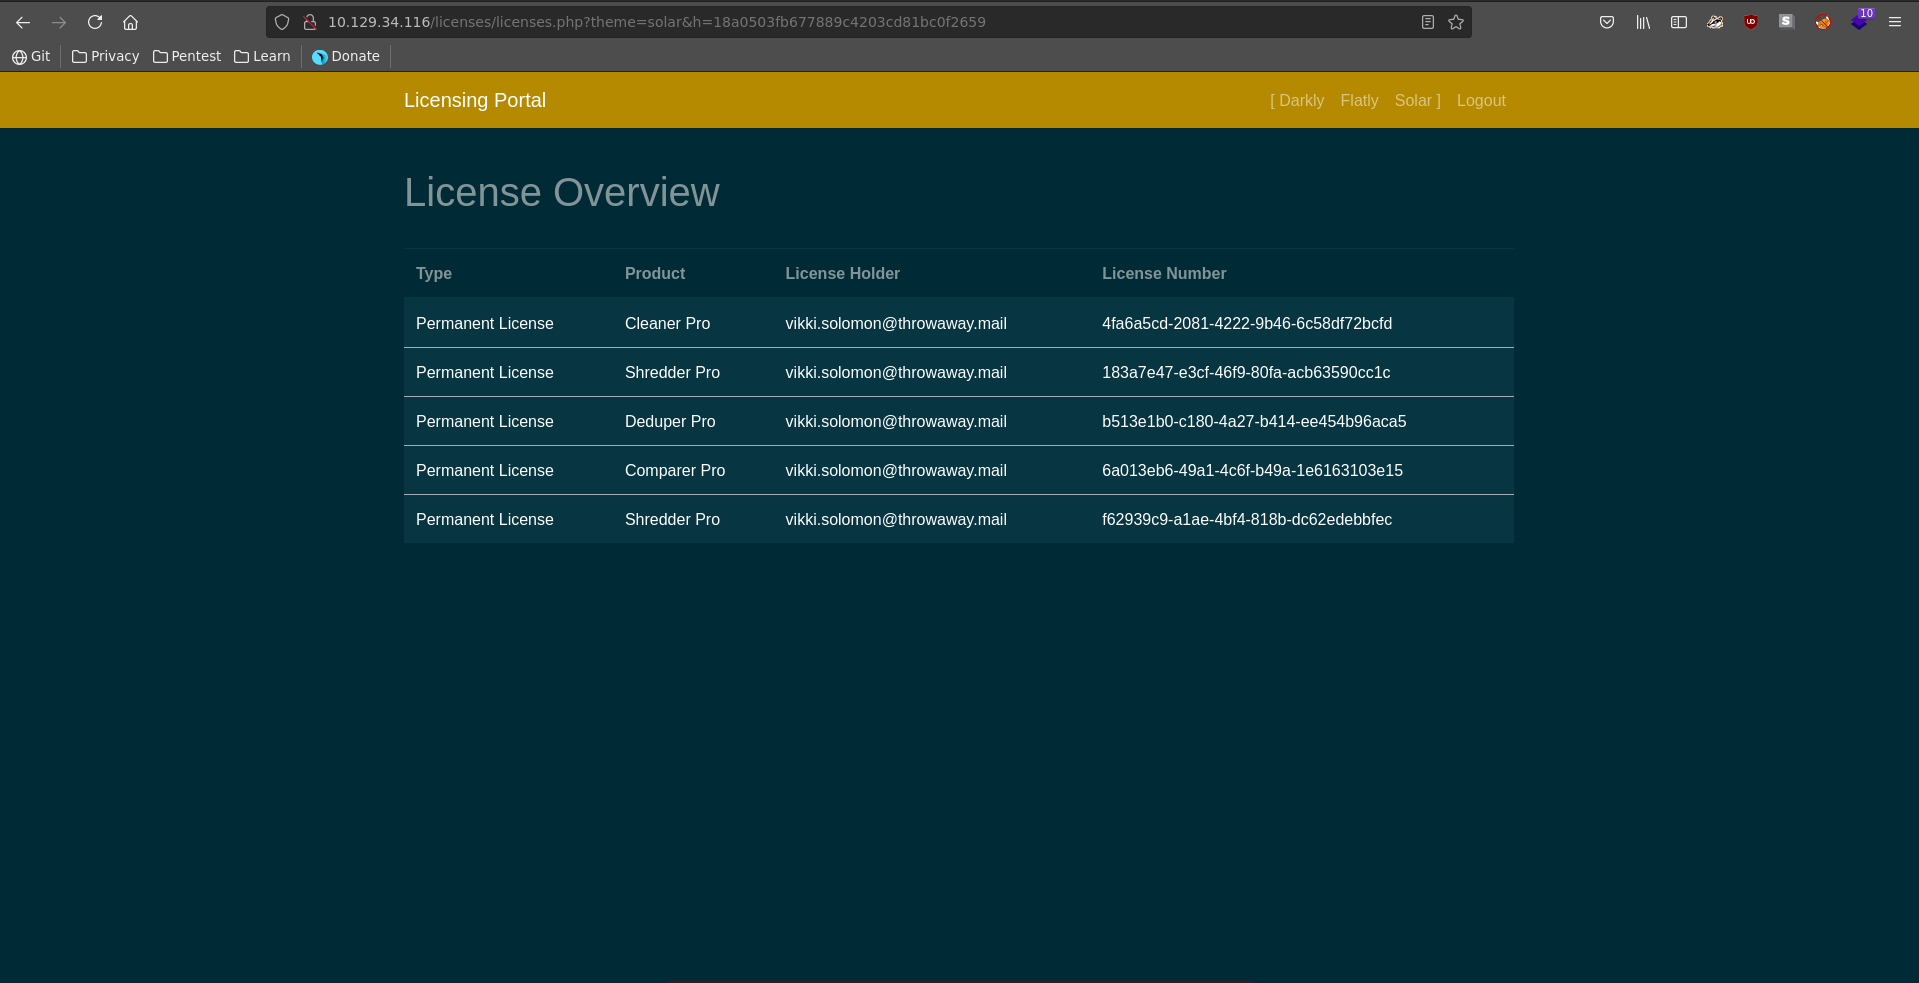Click the tracking protection shield icon
The width and height of the screenshot is (1919, 983).
[282, 22]
